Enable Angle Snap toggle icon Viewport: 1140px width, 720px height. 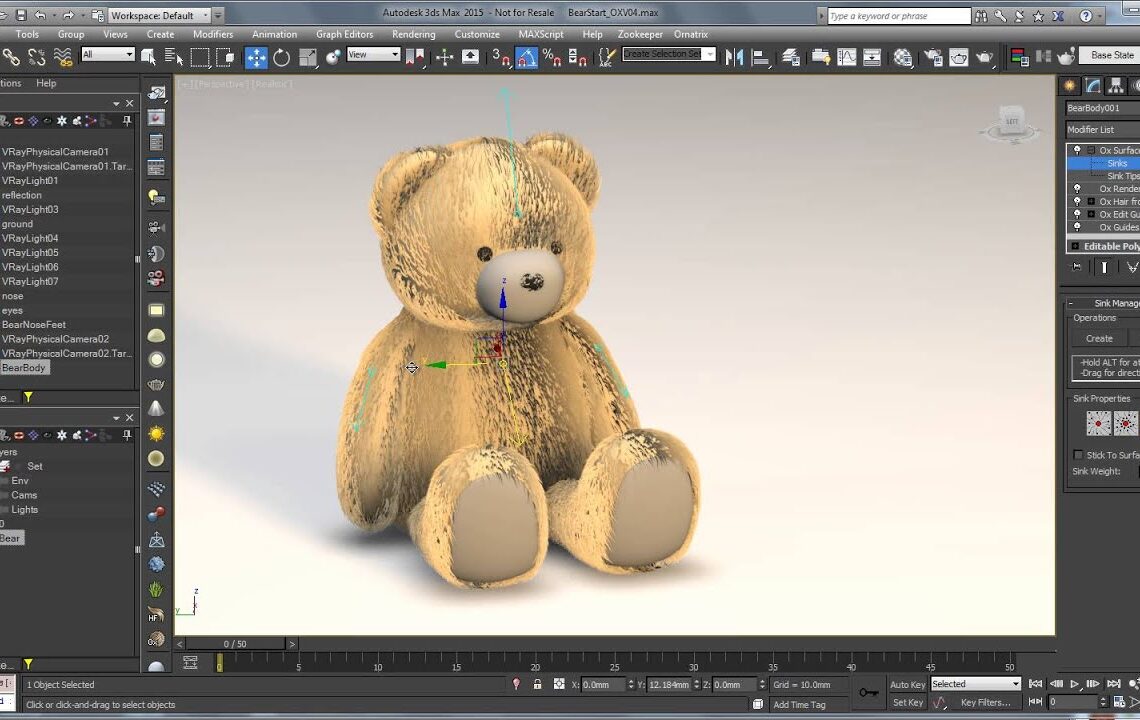[x=527, y=58]
